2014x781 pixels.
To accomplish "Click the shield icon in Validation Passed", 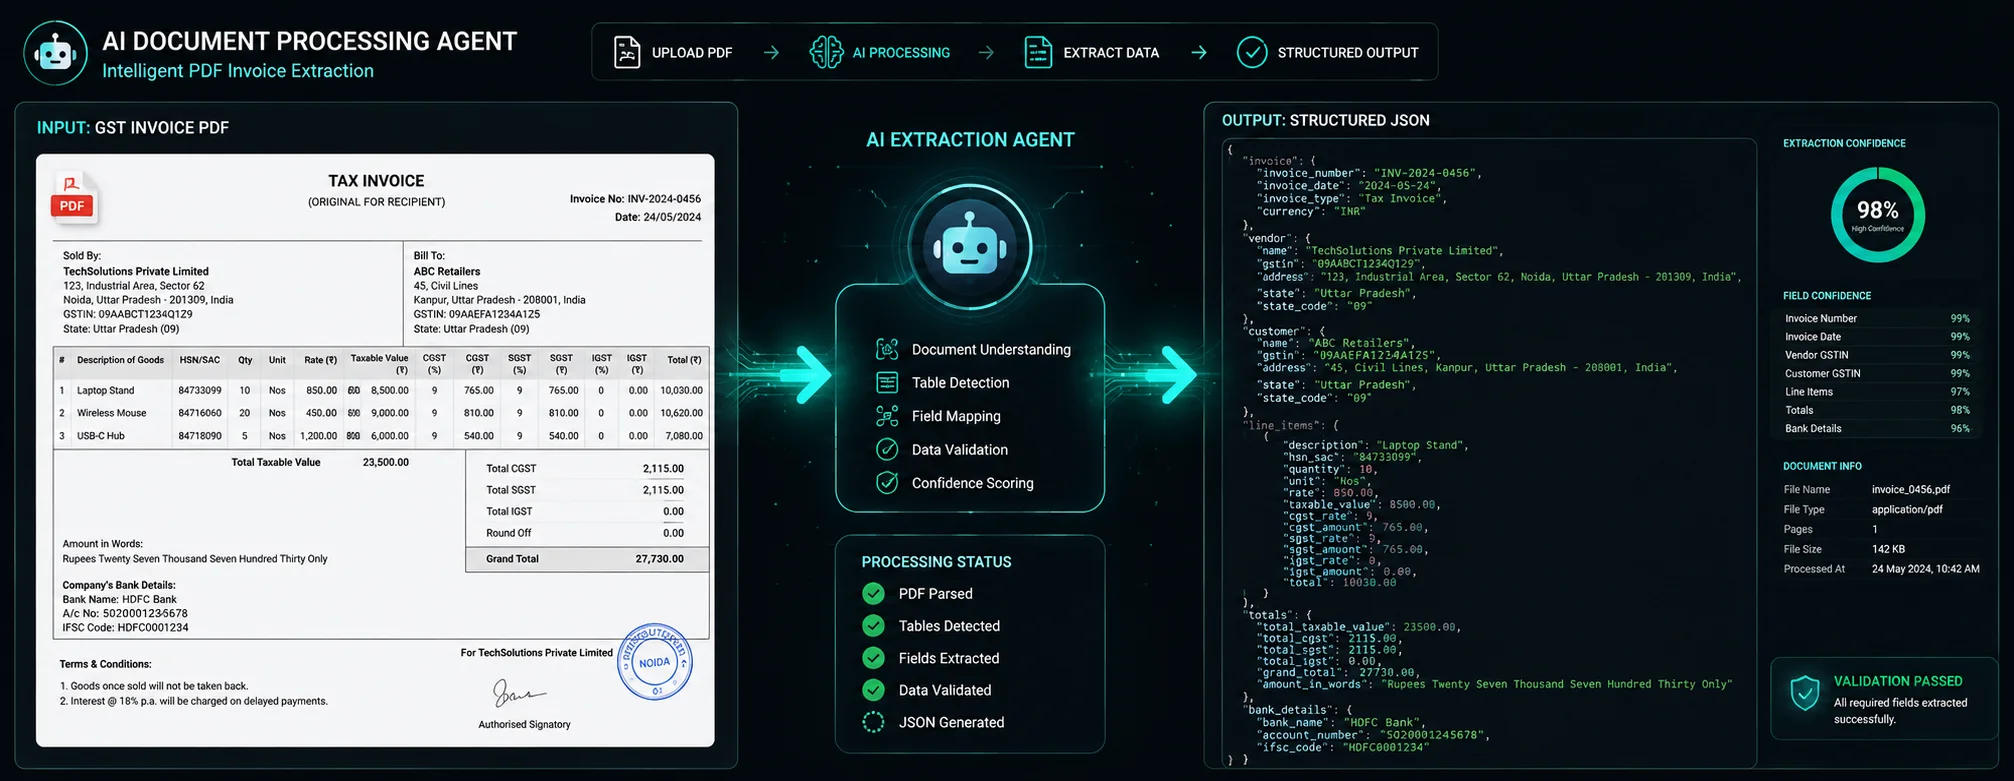I will pos(1805,692).
